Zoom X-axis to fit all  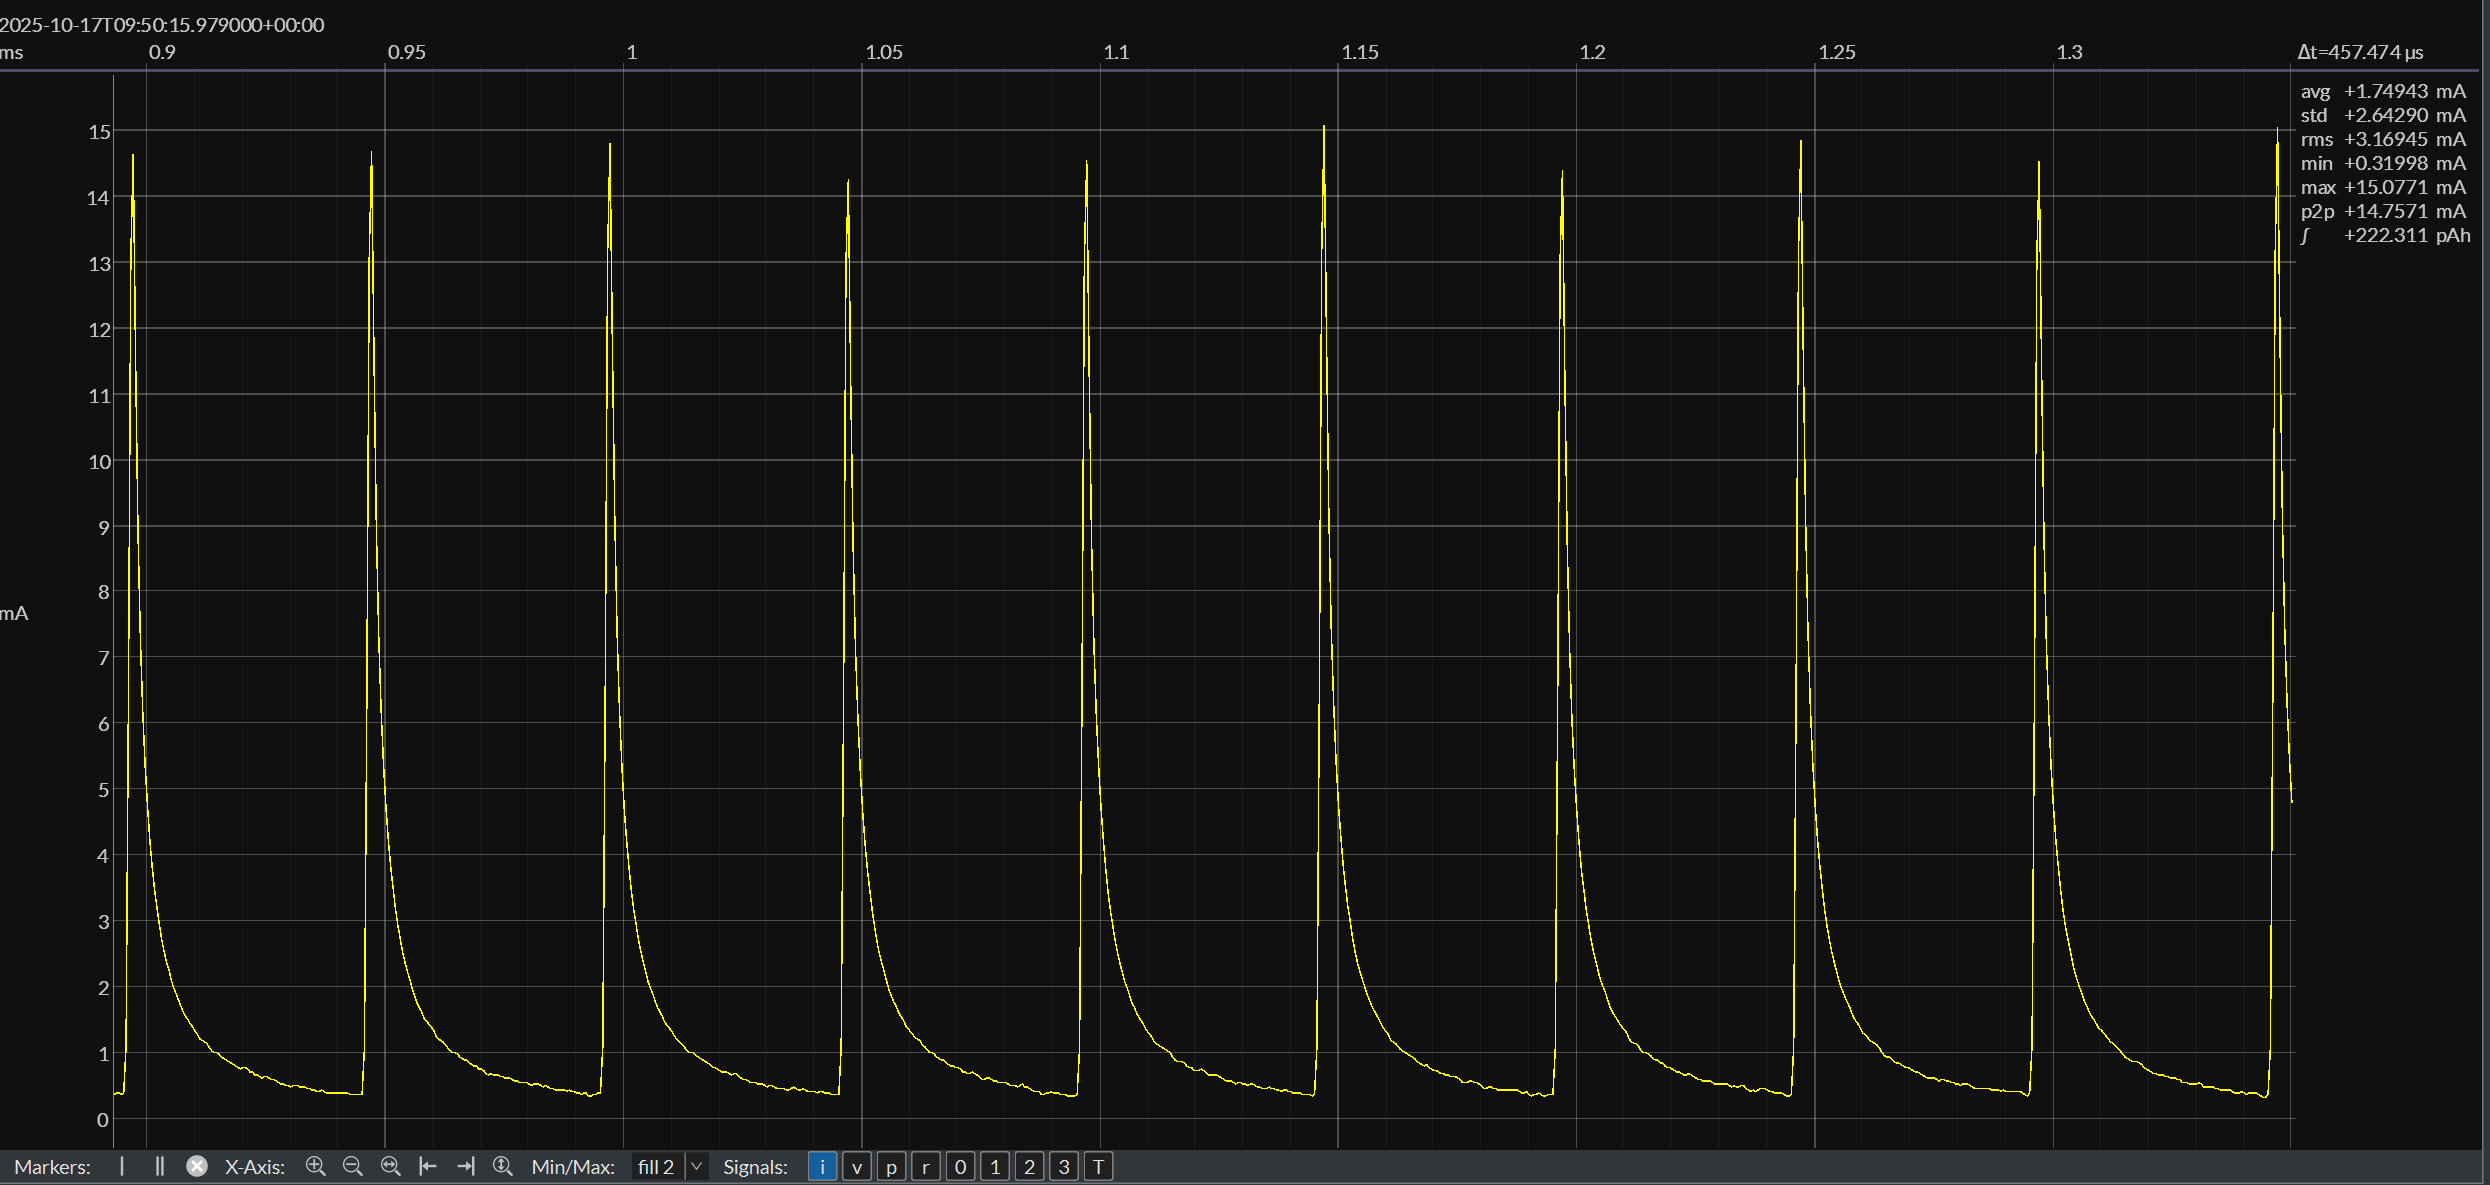391,1166
